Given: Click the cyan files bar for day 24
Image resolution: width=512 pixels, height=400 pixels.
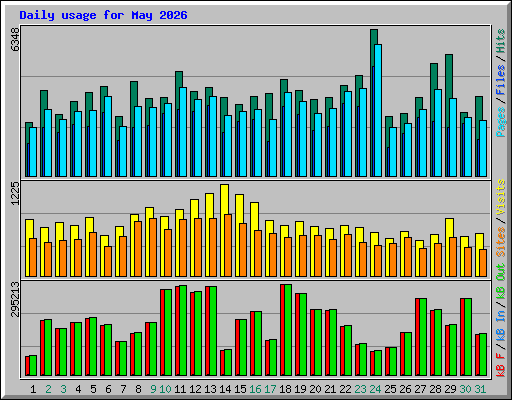Looking at the screenshot, I should (378, 110).
